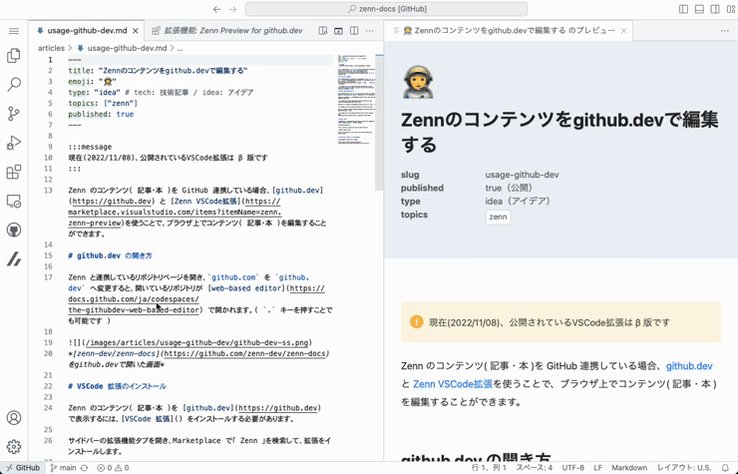Click the articles breadcrumb
The image size is (738, 474).
point(51,48)
